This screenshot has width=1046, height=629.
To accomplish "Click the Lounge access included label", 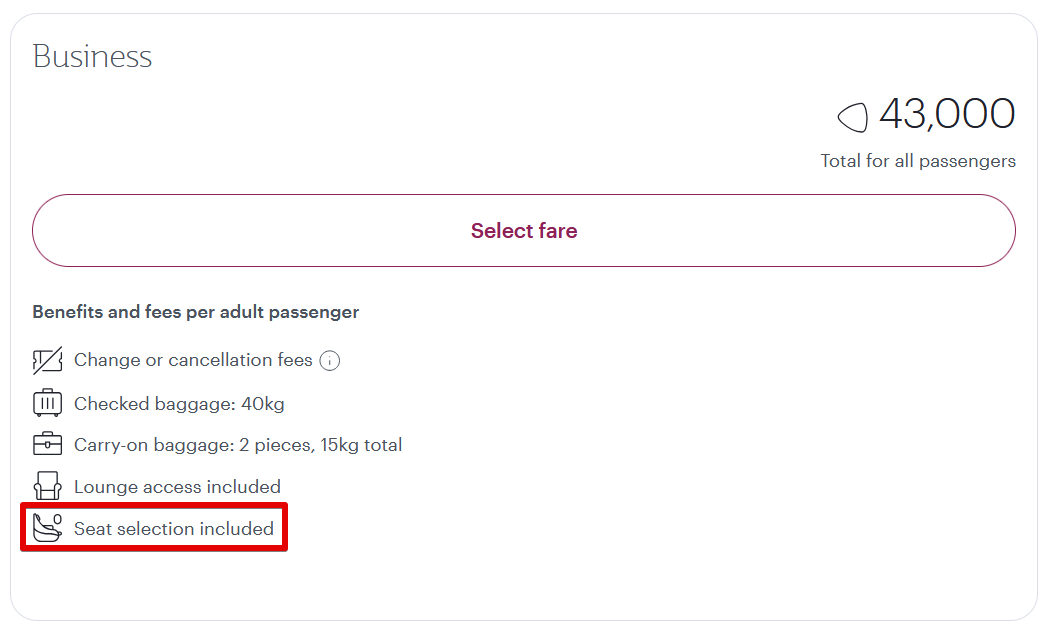I will (x=177, y=487).
